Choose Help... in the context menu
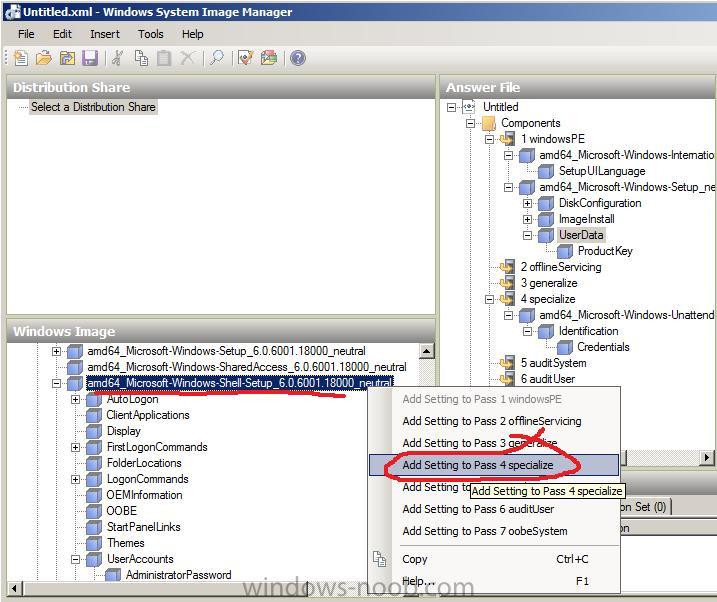 point(494,581)
